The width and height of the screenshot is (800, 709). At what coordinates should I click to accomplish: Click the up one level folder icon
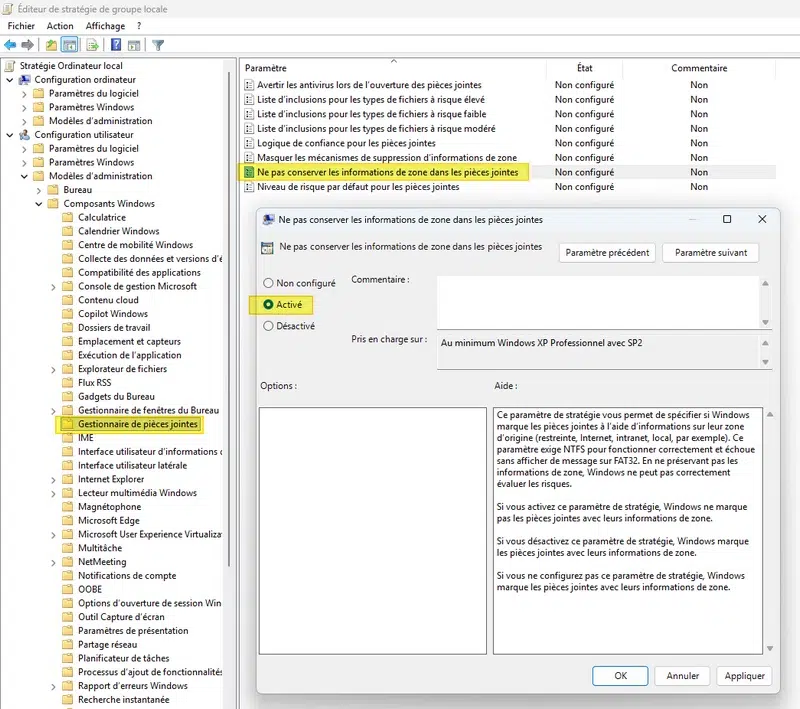51,45
